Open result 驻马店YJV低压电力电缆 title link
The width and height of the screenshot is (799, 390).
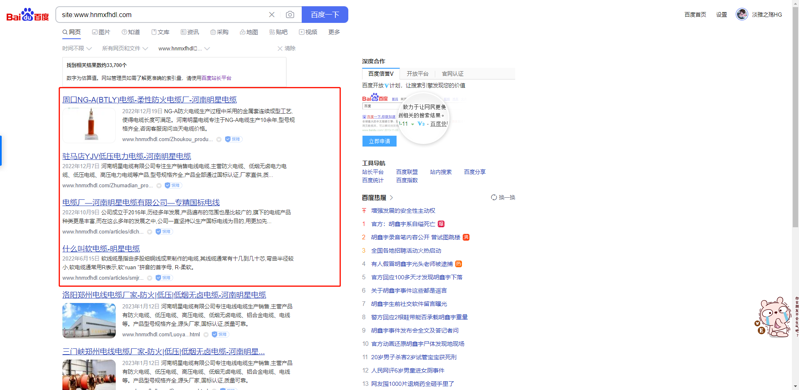click(x=126, y=156)
